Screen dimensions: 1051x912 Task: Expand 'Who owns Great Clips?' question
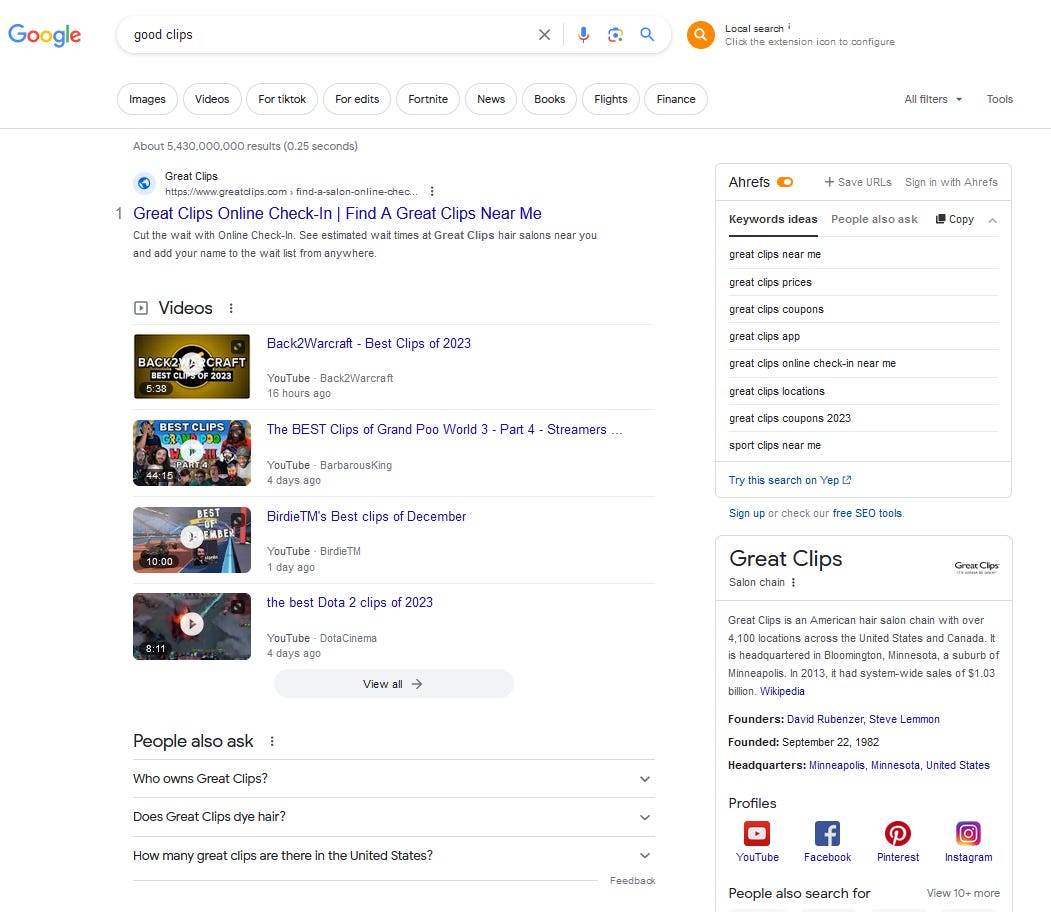pos(393,779)
